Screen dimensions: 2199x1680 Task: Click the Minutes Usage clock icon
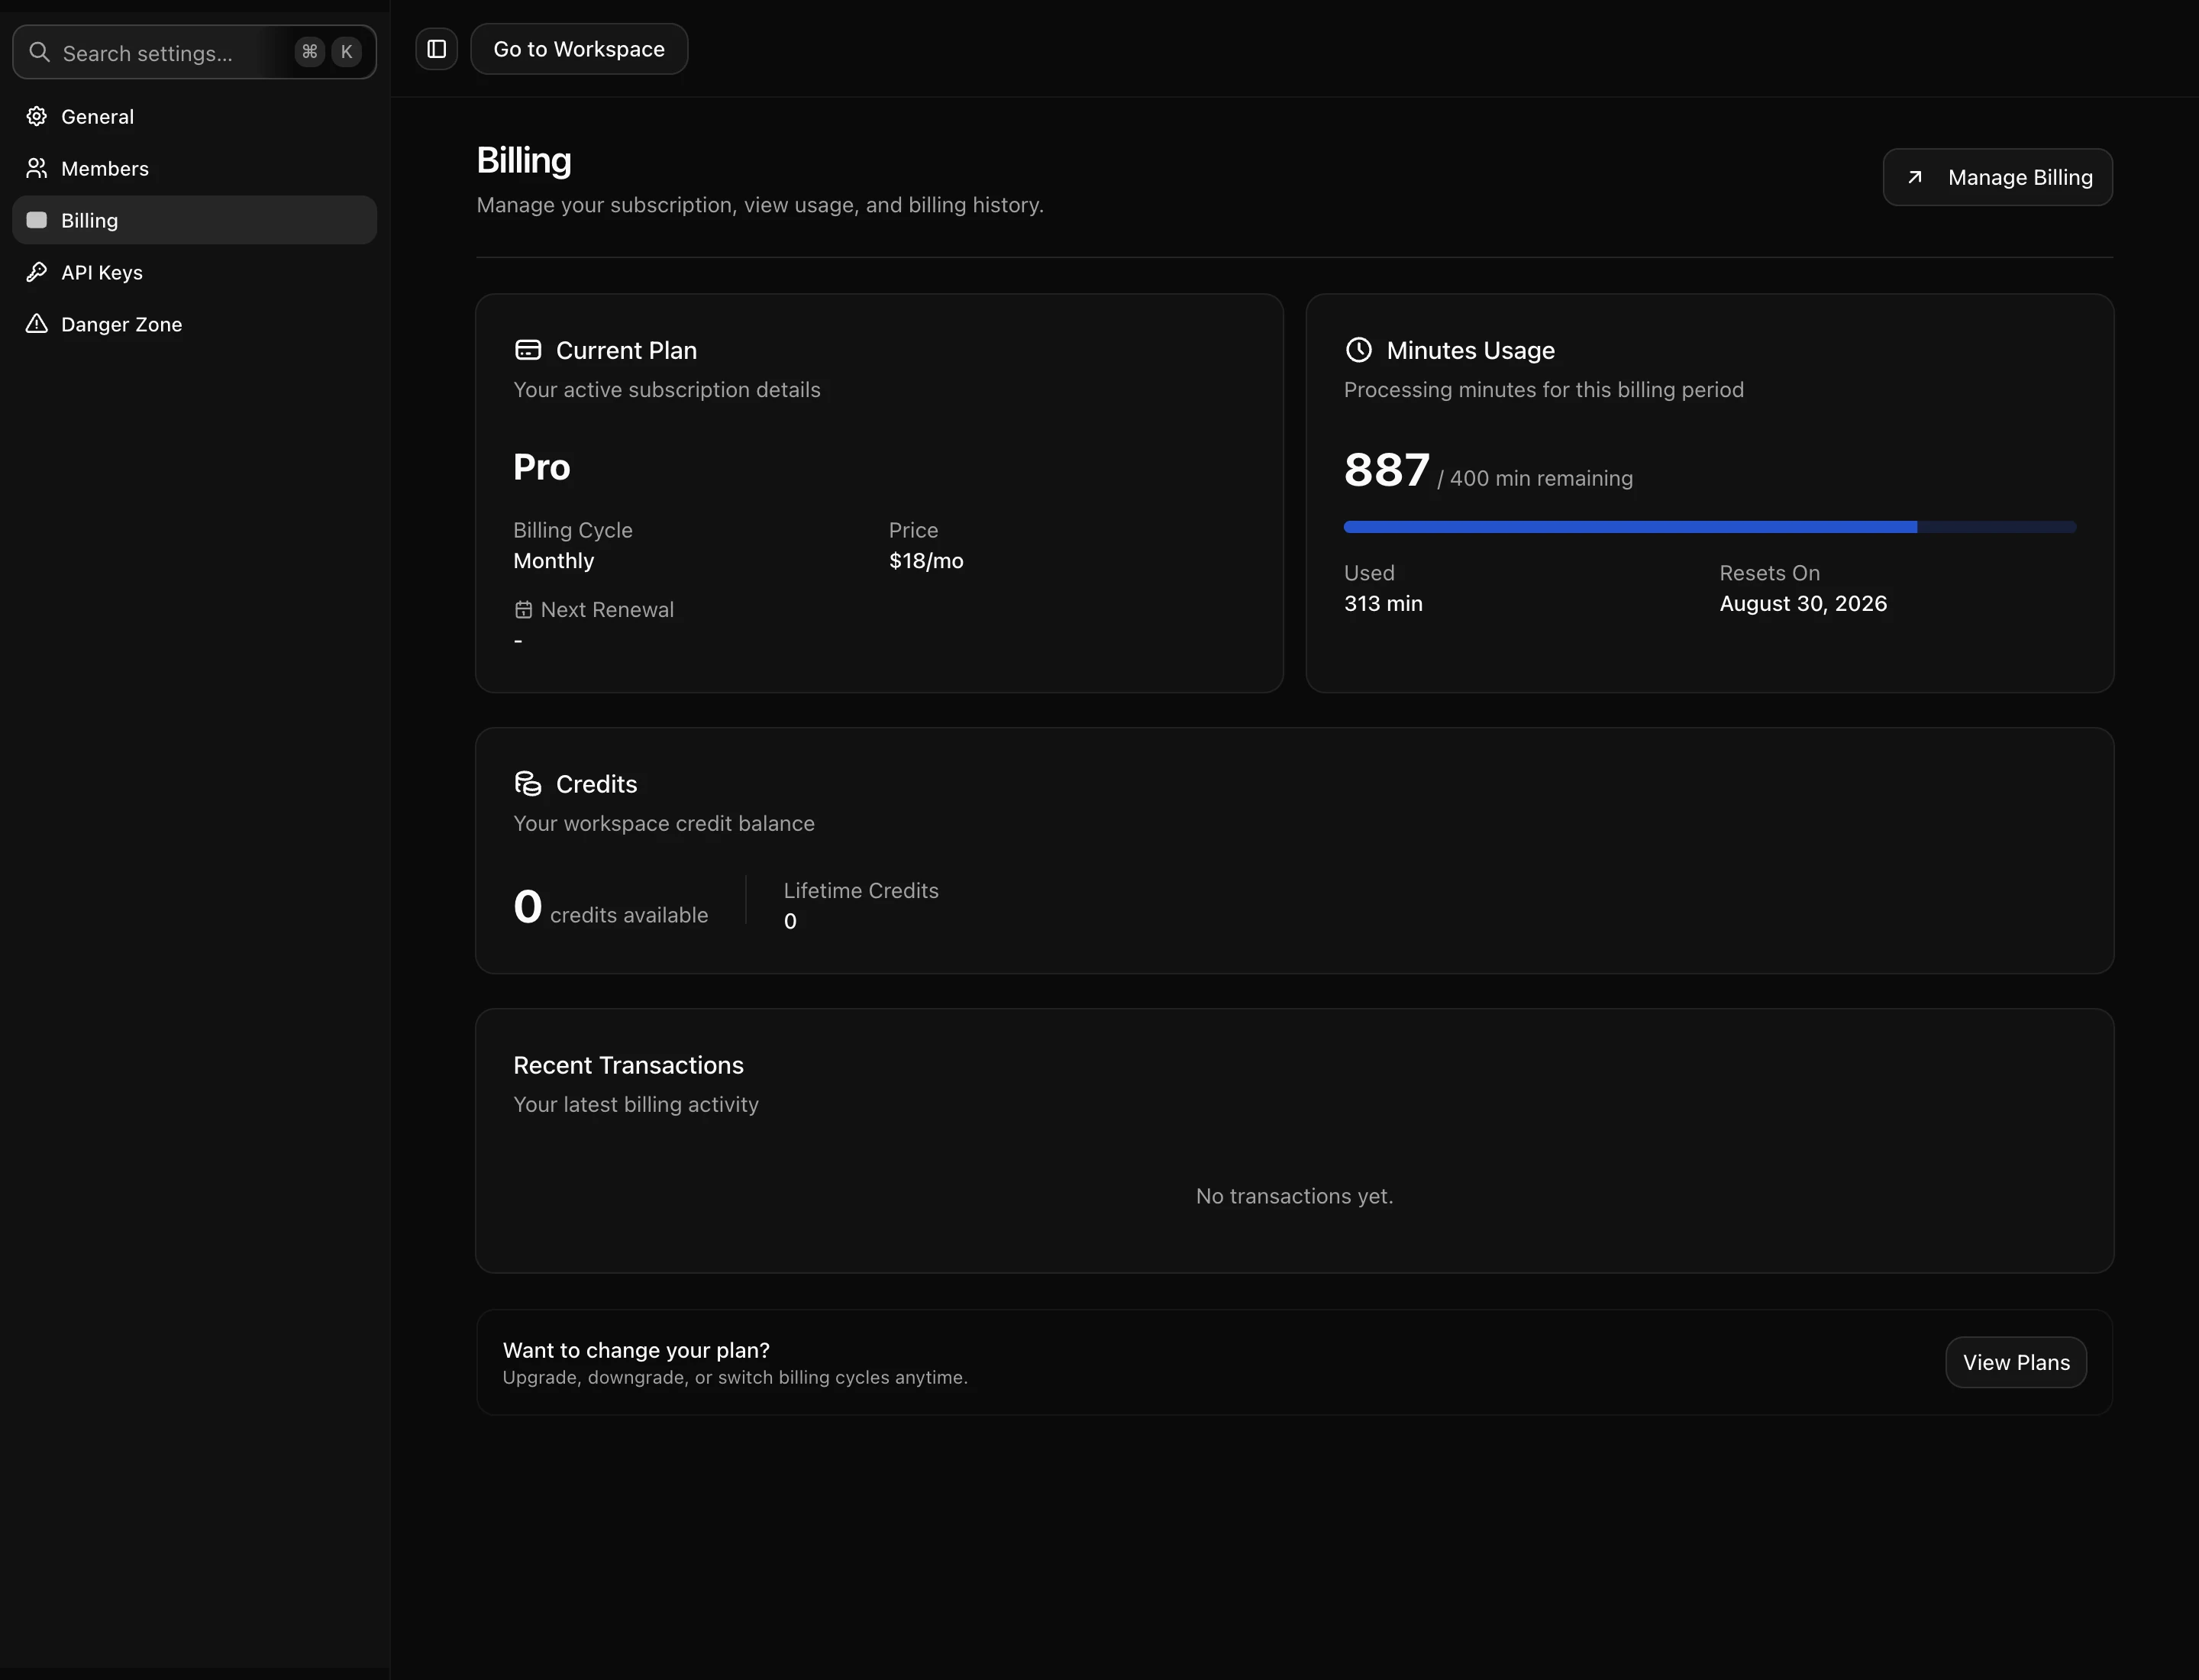click(x=1359, y=350)
